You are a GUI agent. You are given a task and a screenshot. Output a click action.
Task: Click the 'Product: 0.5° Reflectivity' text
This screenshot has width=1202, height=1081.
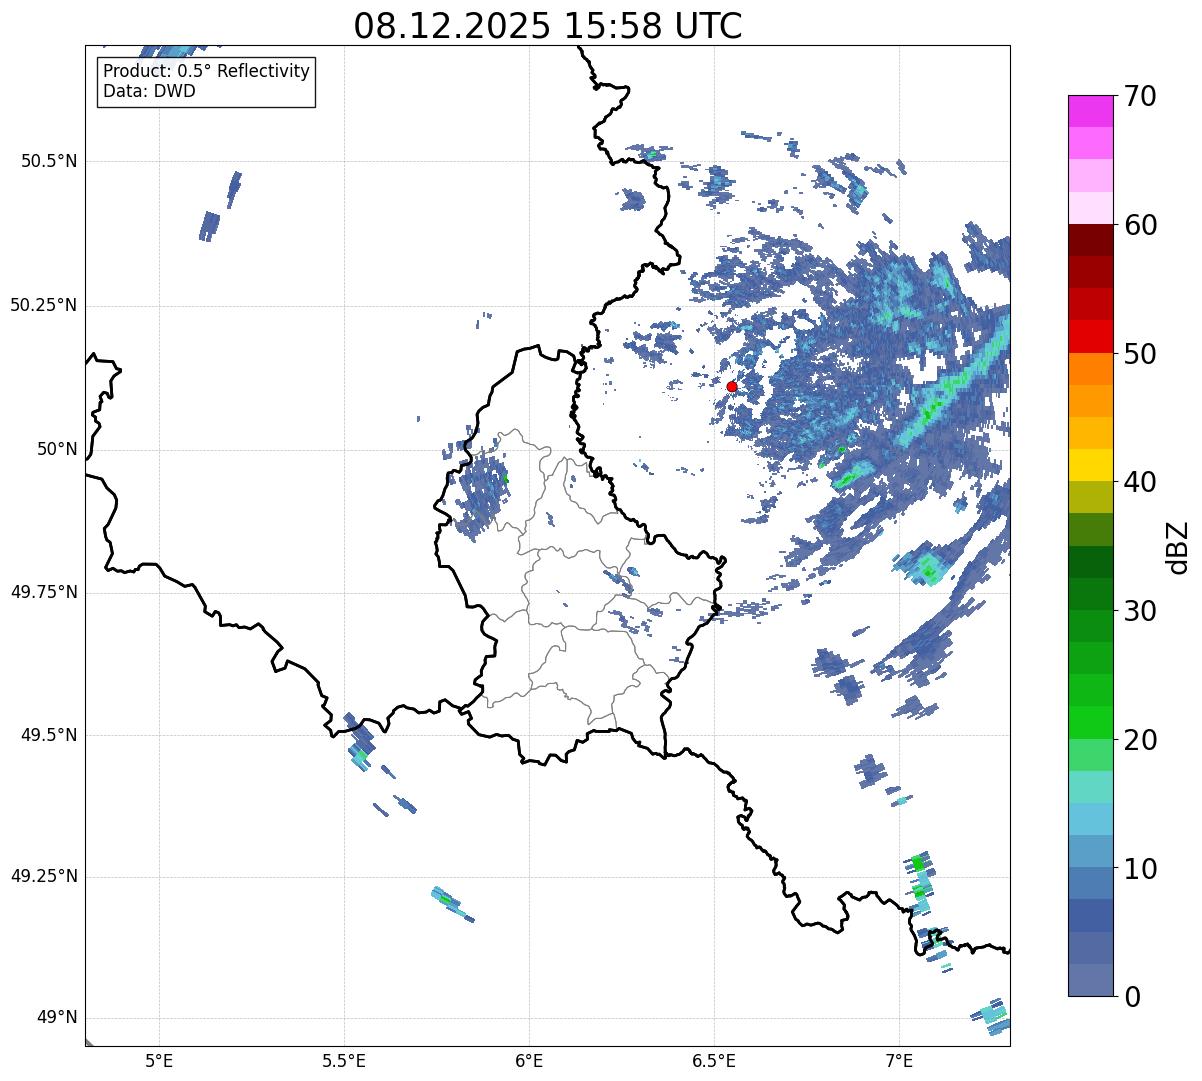207,72
